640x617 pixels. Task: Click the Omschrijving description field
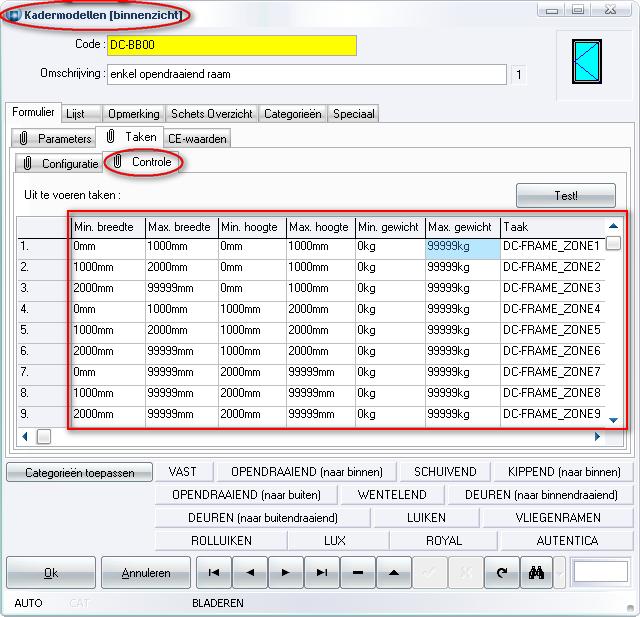(307, 74)
